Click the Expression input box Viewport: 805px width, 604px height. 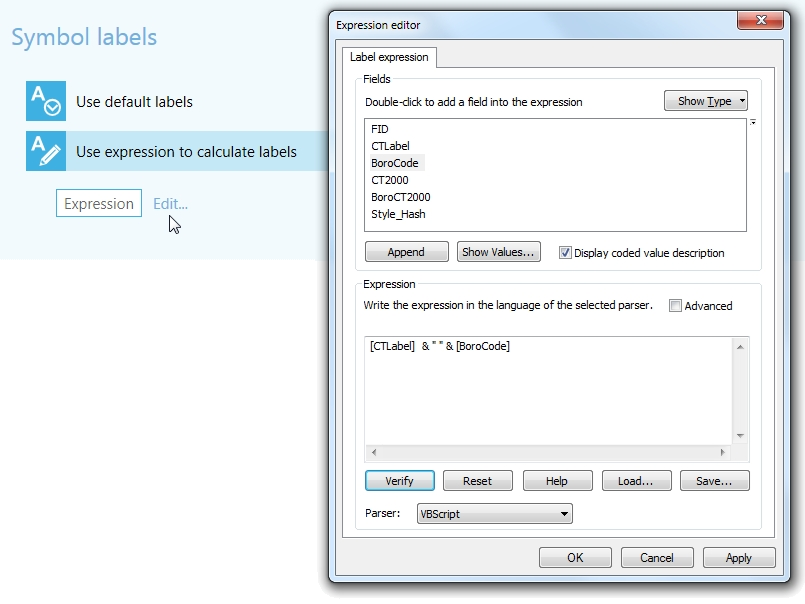99,203
